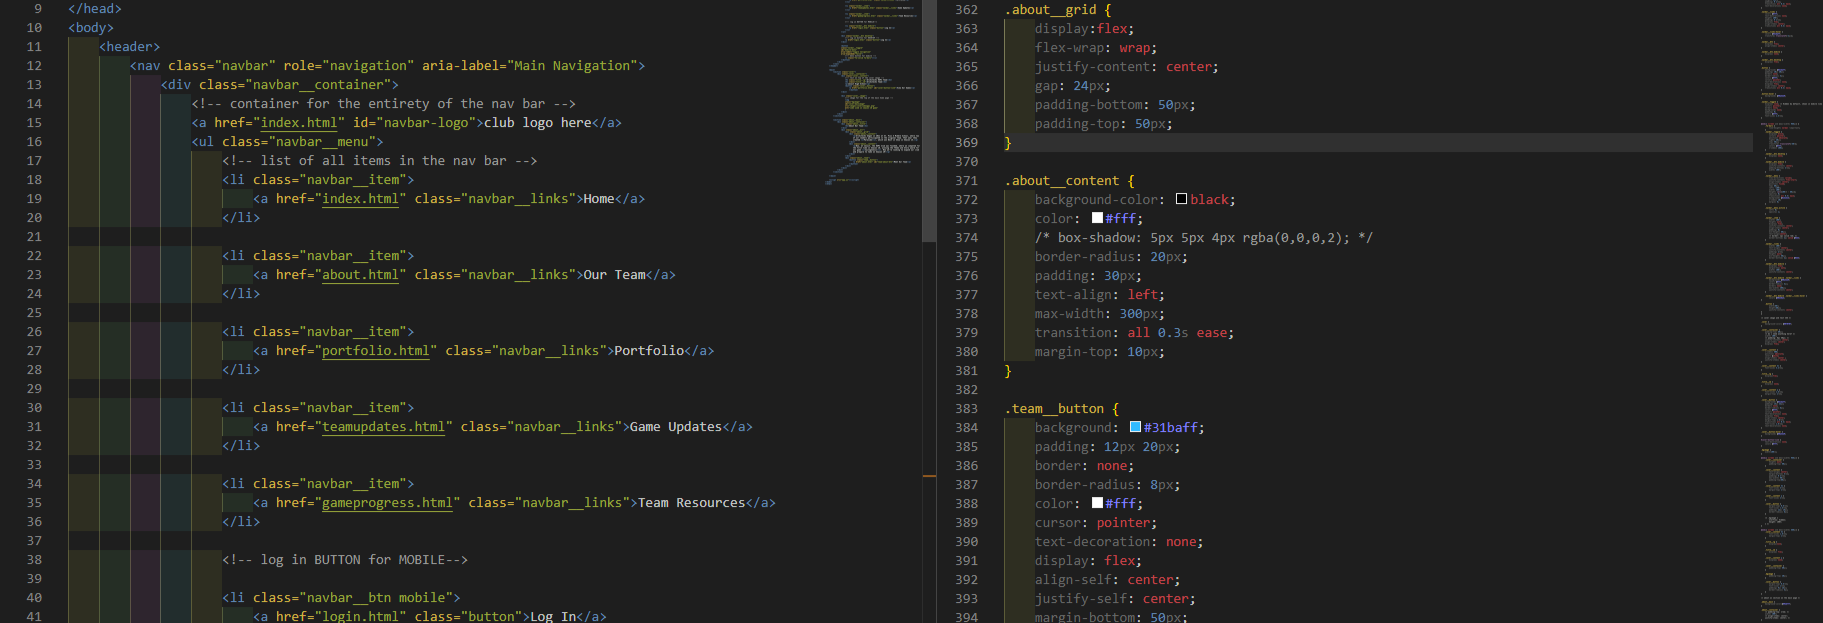Click the 'log in BUTTON for MOBILE' comment
This screenshot has width=1823, height=623.
point(345,560)
